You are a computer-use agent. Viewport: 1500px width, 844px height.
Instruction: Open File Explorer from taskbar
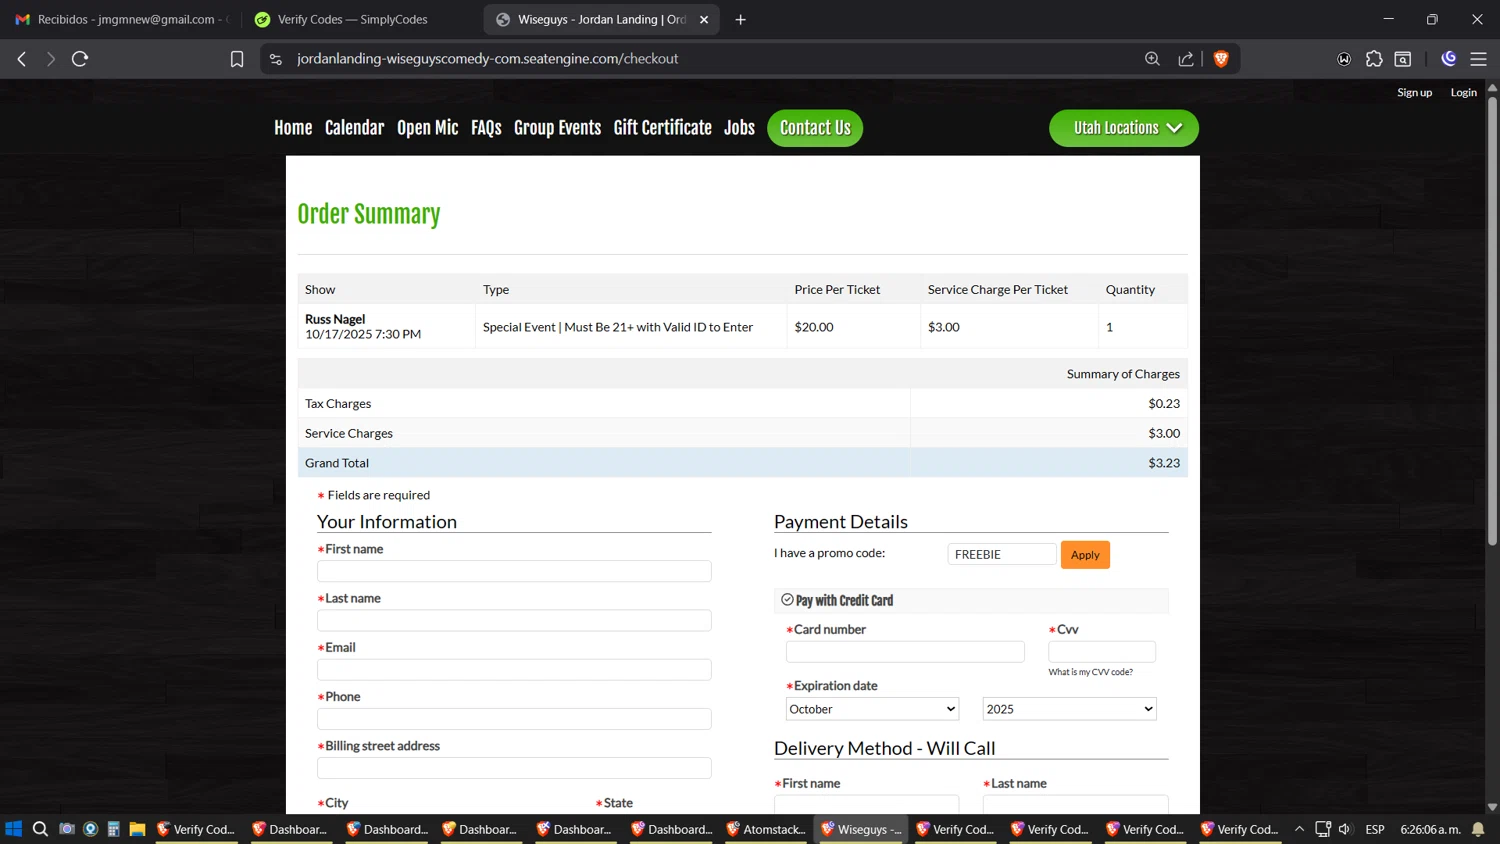point(138,829)
